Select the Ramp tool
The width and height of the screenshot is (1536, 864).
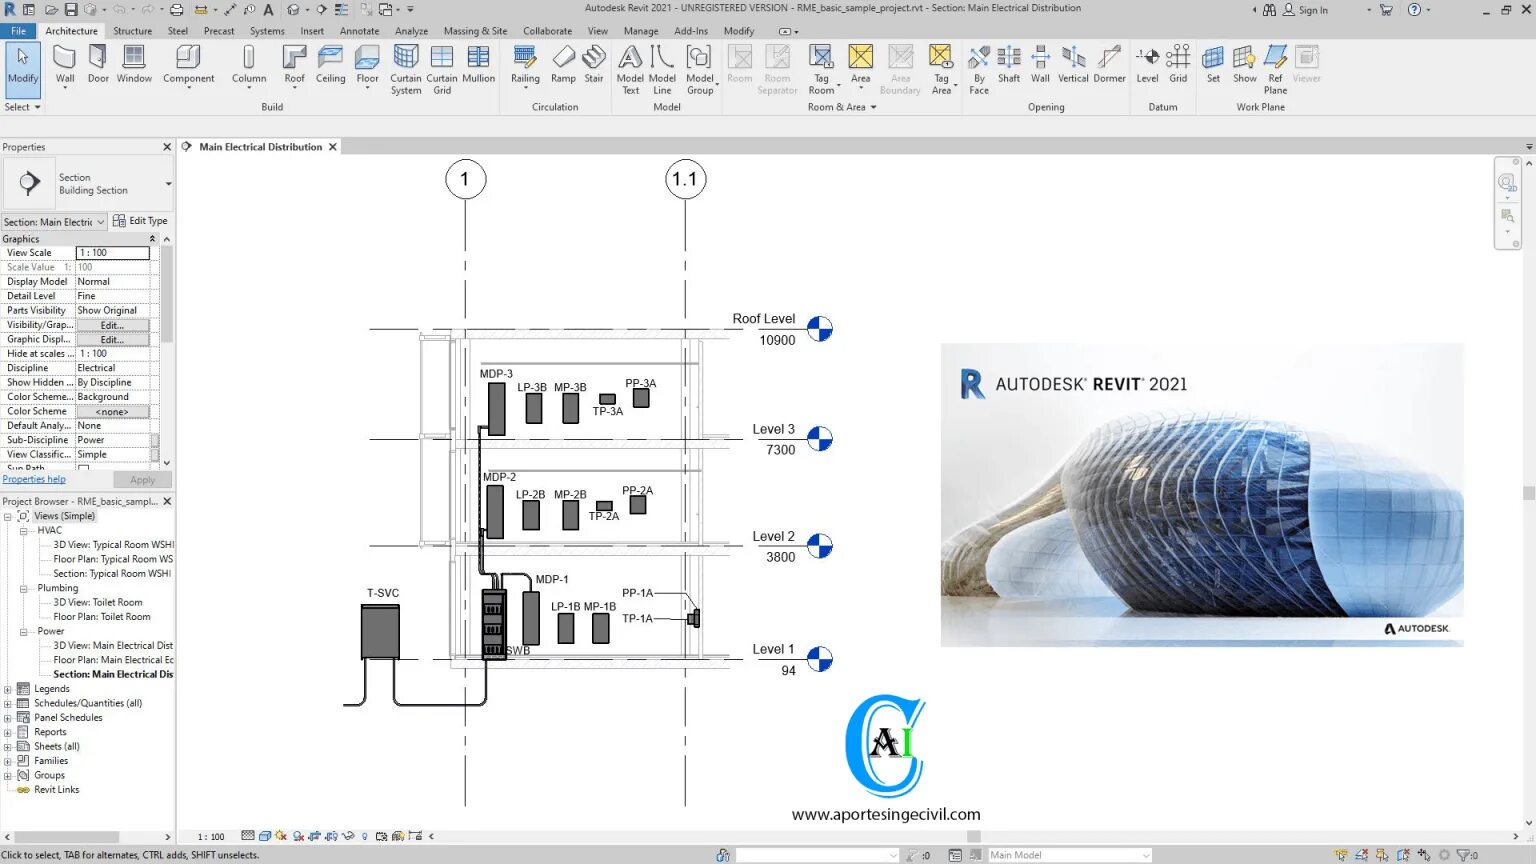point(564,65)
